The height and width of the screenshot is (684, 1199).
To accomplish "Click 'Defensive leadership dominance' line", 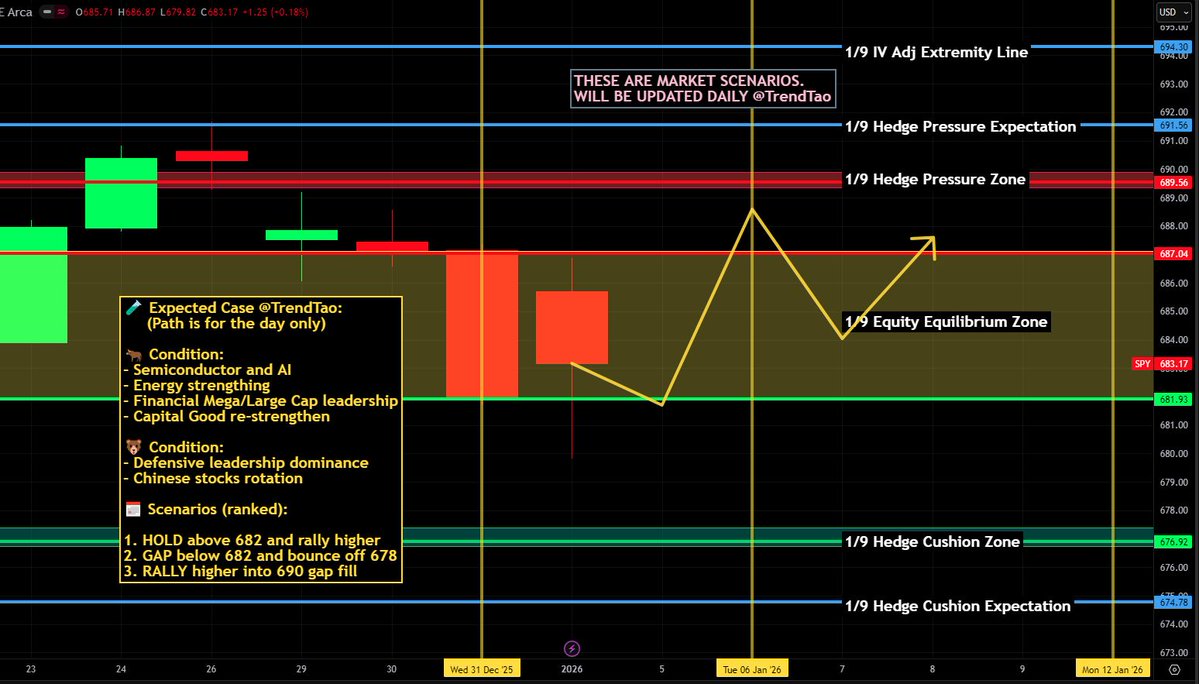I will 246,462.
